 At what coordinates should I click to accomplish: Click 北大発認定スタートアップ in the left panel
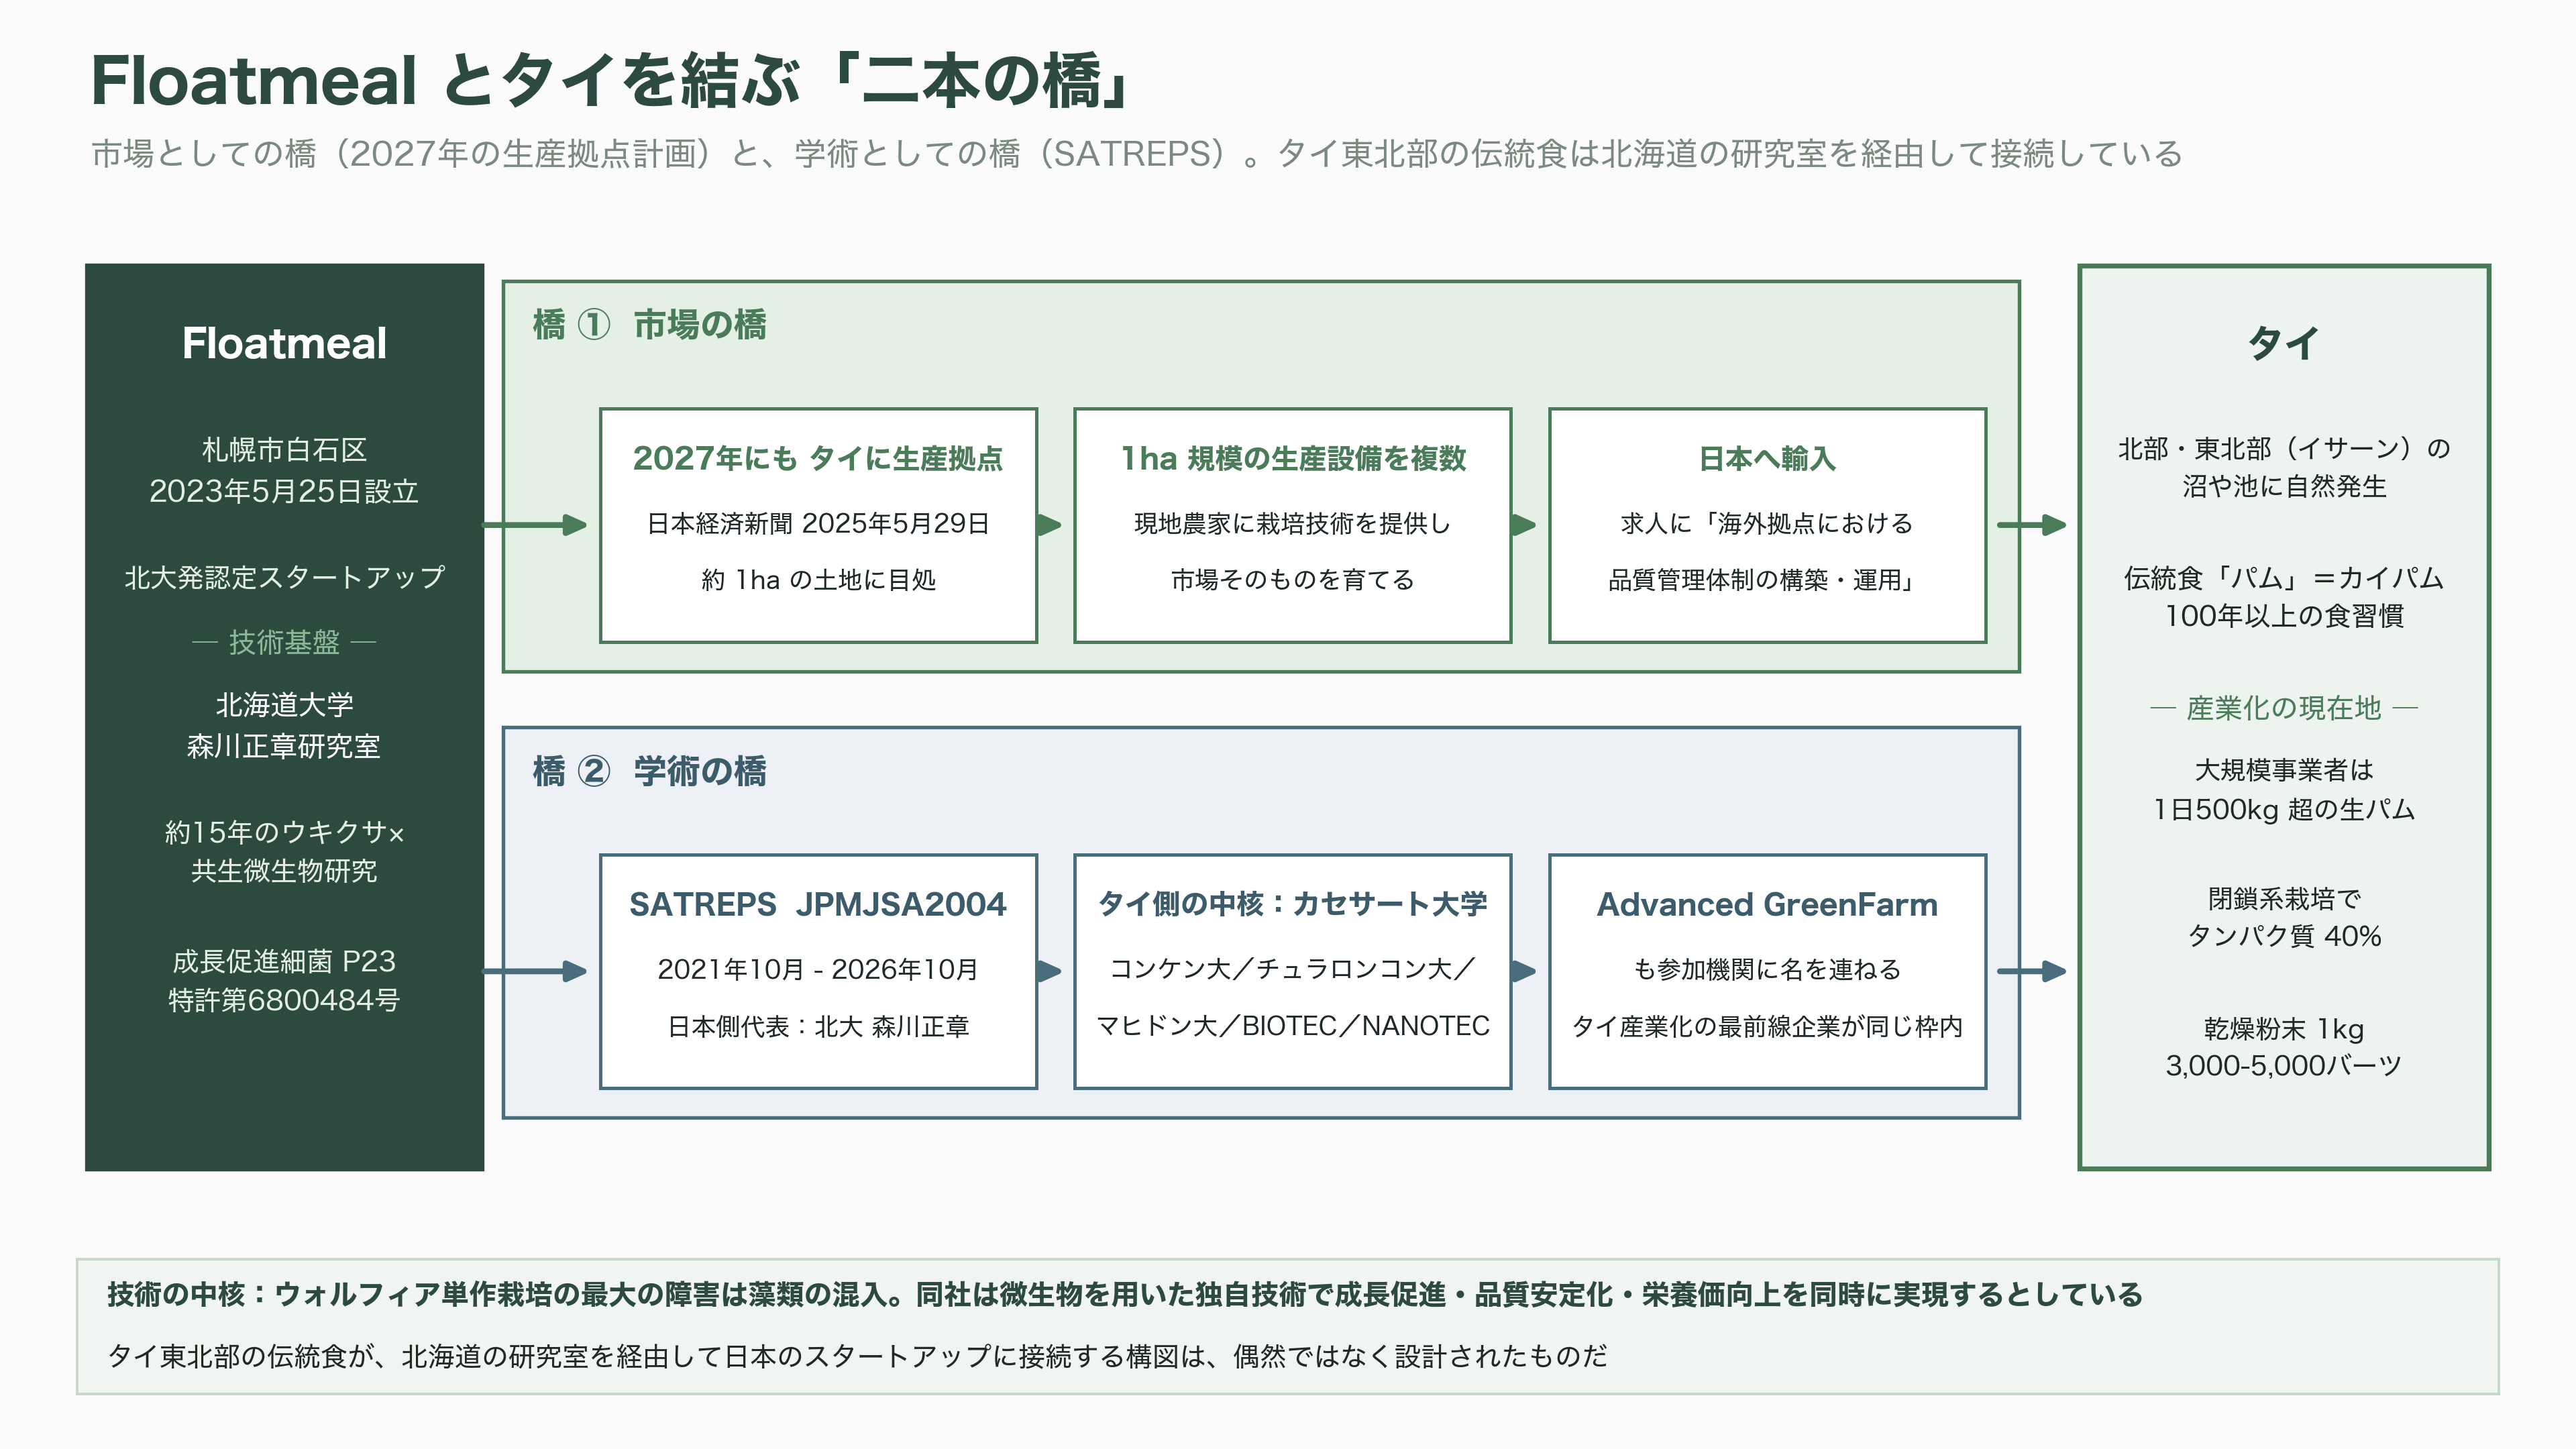coord(284,577)
